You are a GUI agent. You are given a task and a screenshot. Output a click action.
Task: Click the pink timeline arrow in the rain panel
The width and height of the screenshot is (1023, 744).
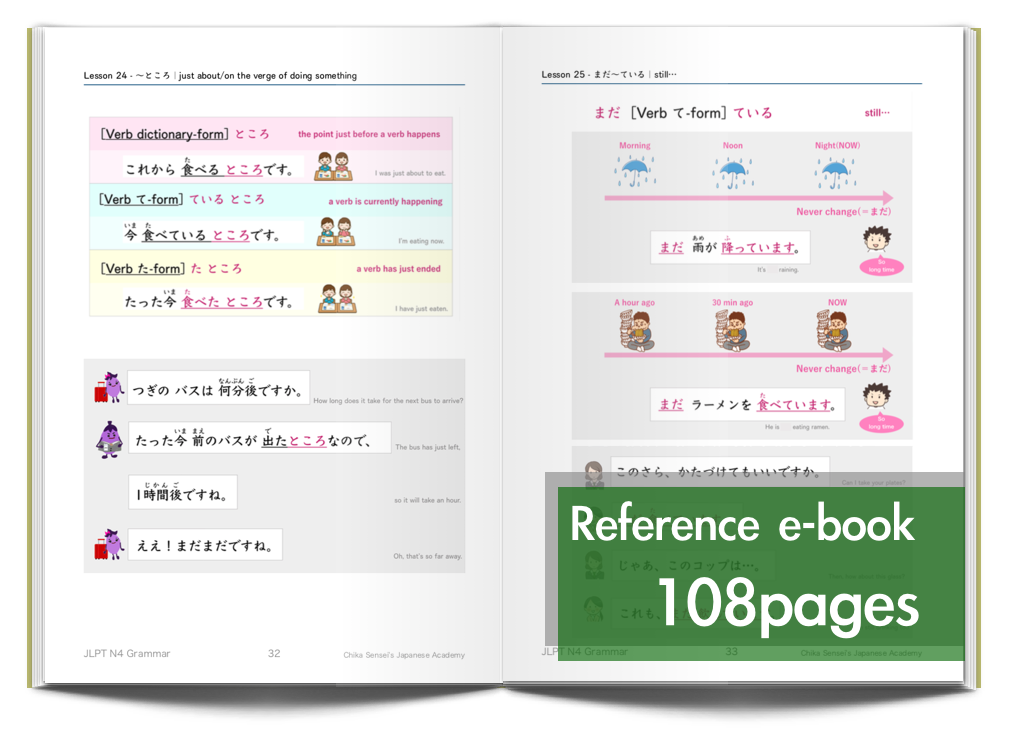click(748, 197)
